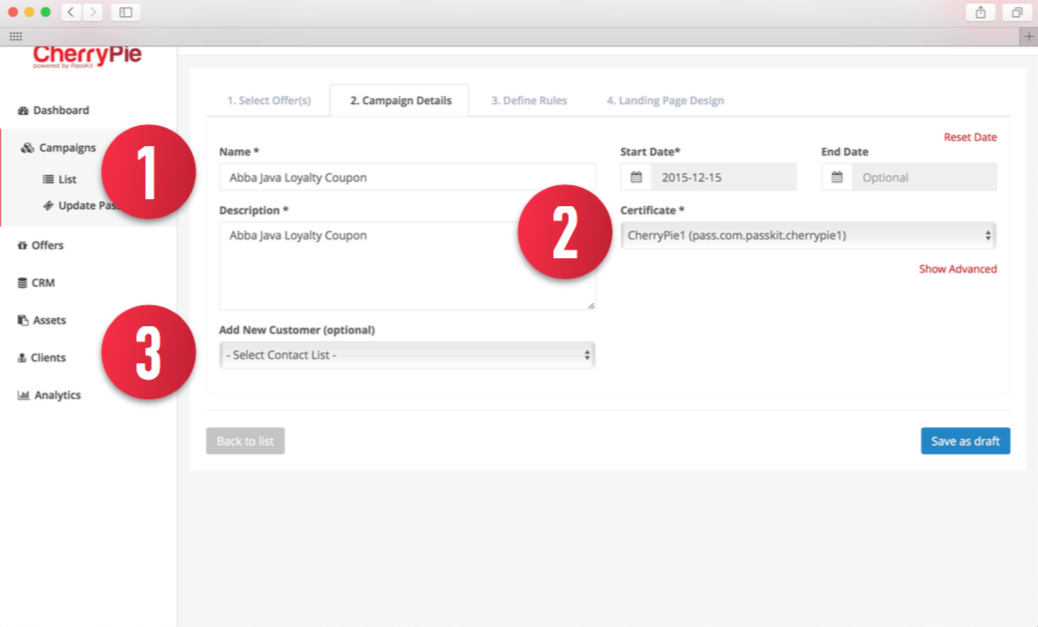Go to Landing Page Design tab
Screen dimensions: 1038x627
(x=665, y=101)
